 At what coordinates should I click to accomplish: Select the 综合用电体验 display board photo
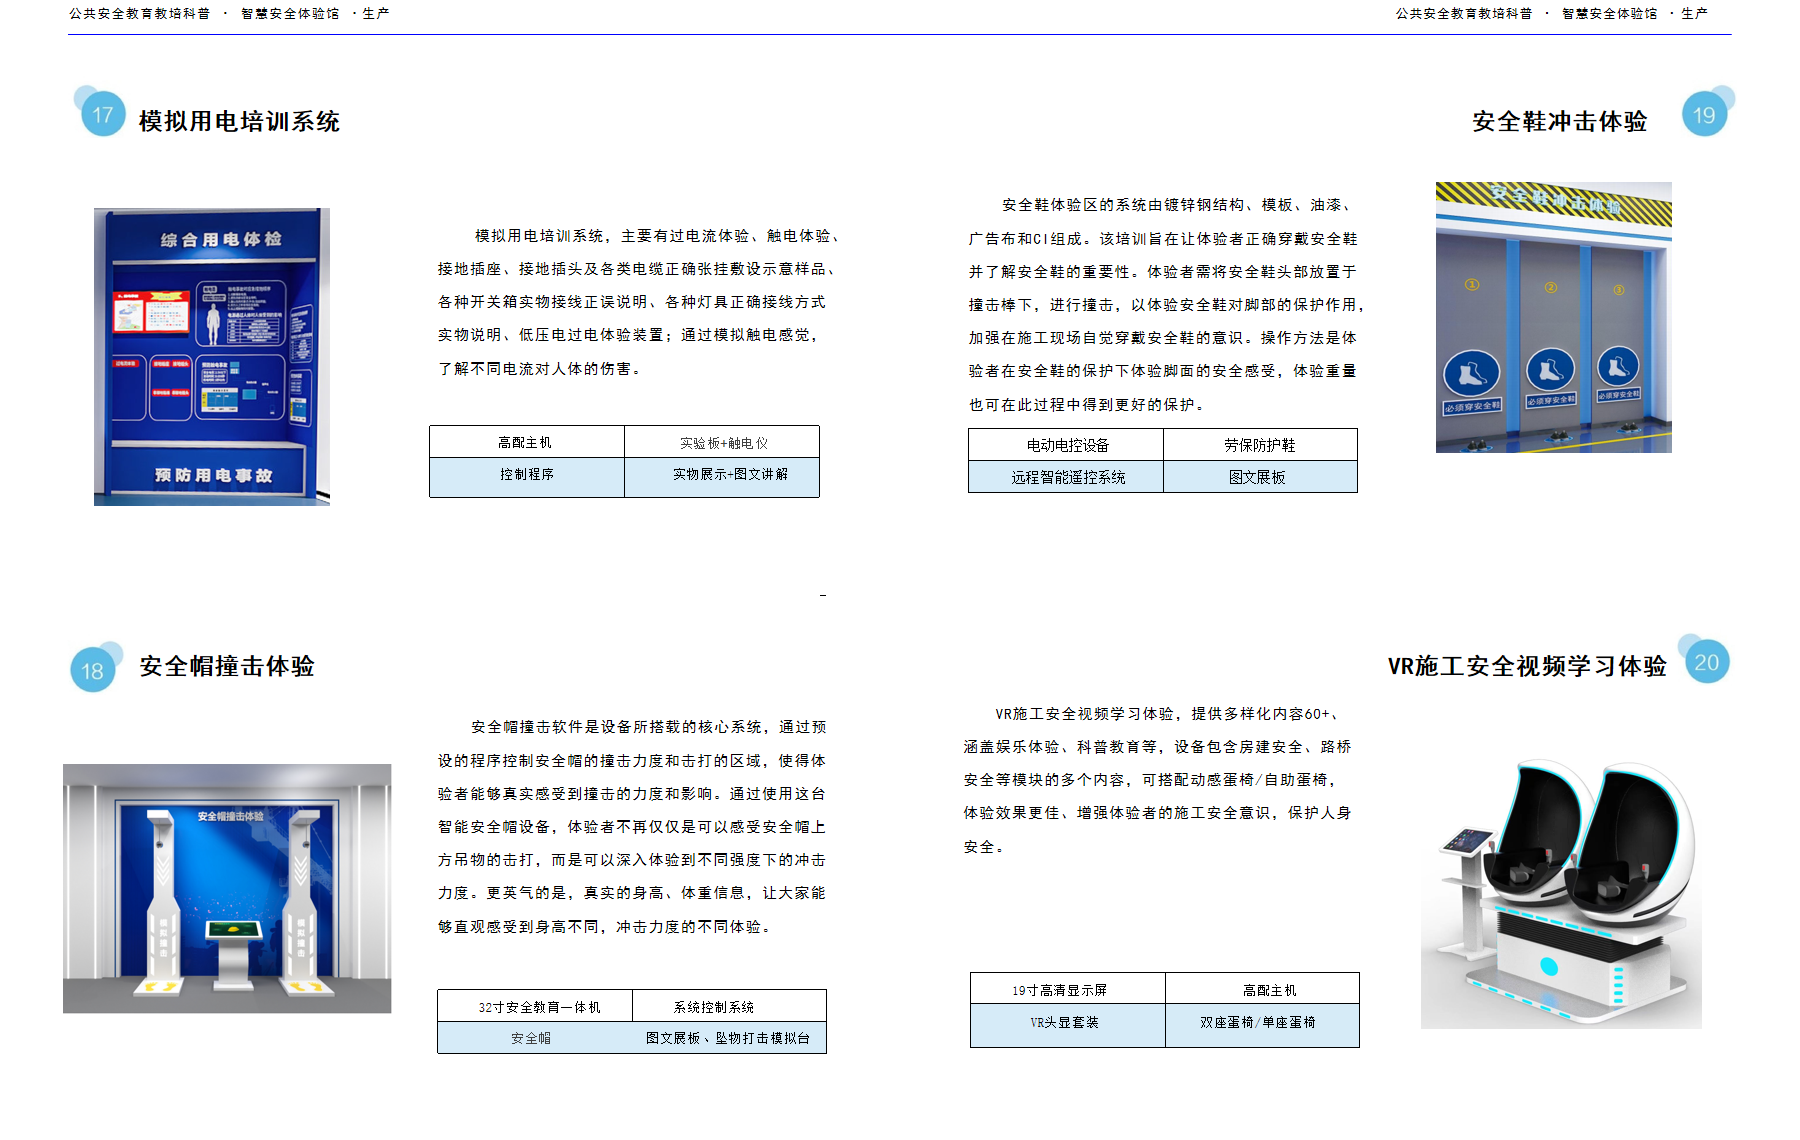[x=212, y=356]
